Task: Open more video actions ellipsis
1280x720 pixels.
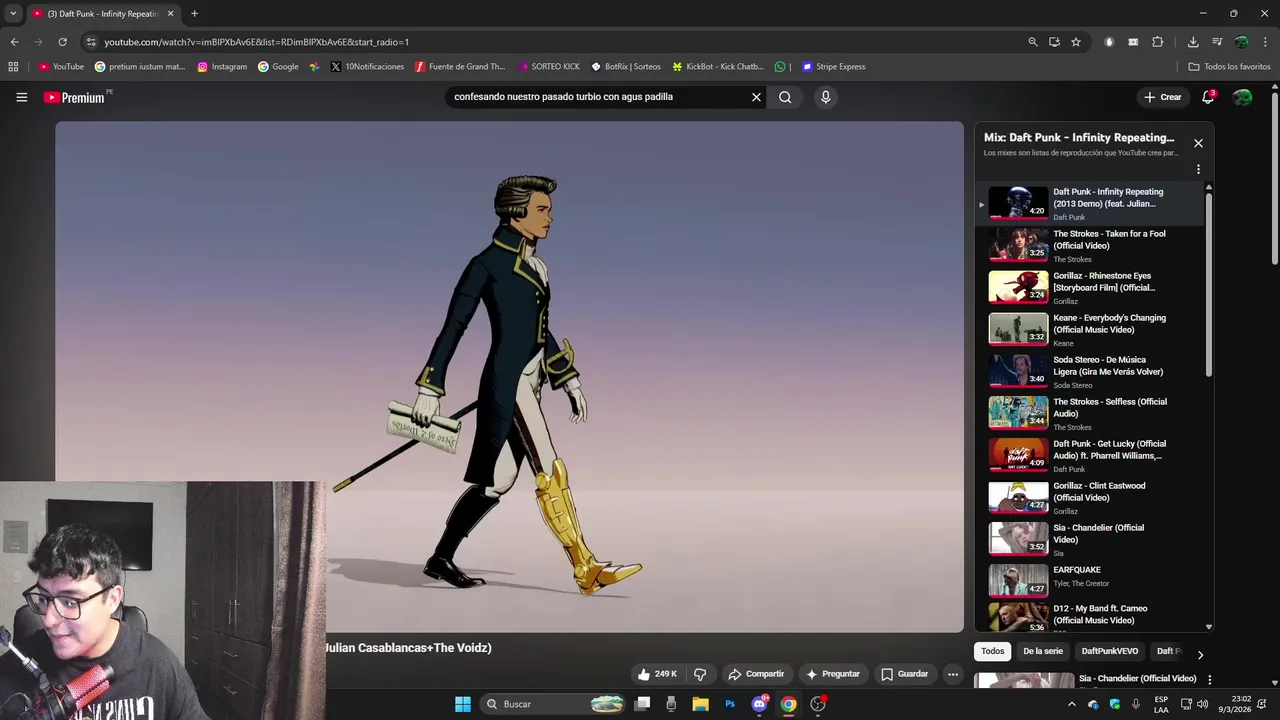Action: (953, 674)
